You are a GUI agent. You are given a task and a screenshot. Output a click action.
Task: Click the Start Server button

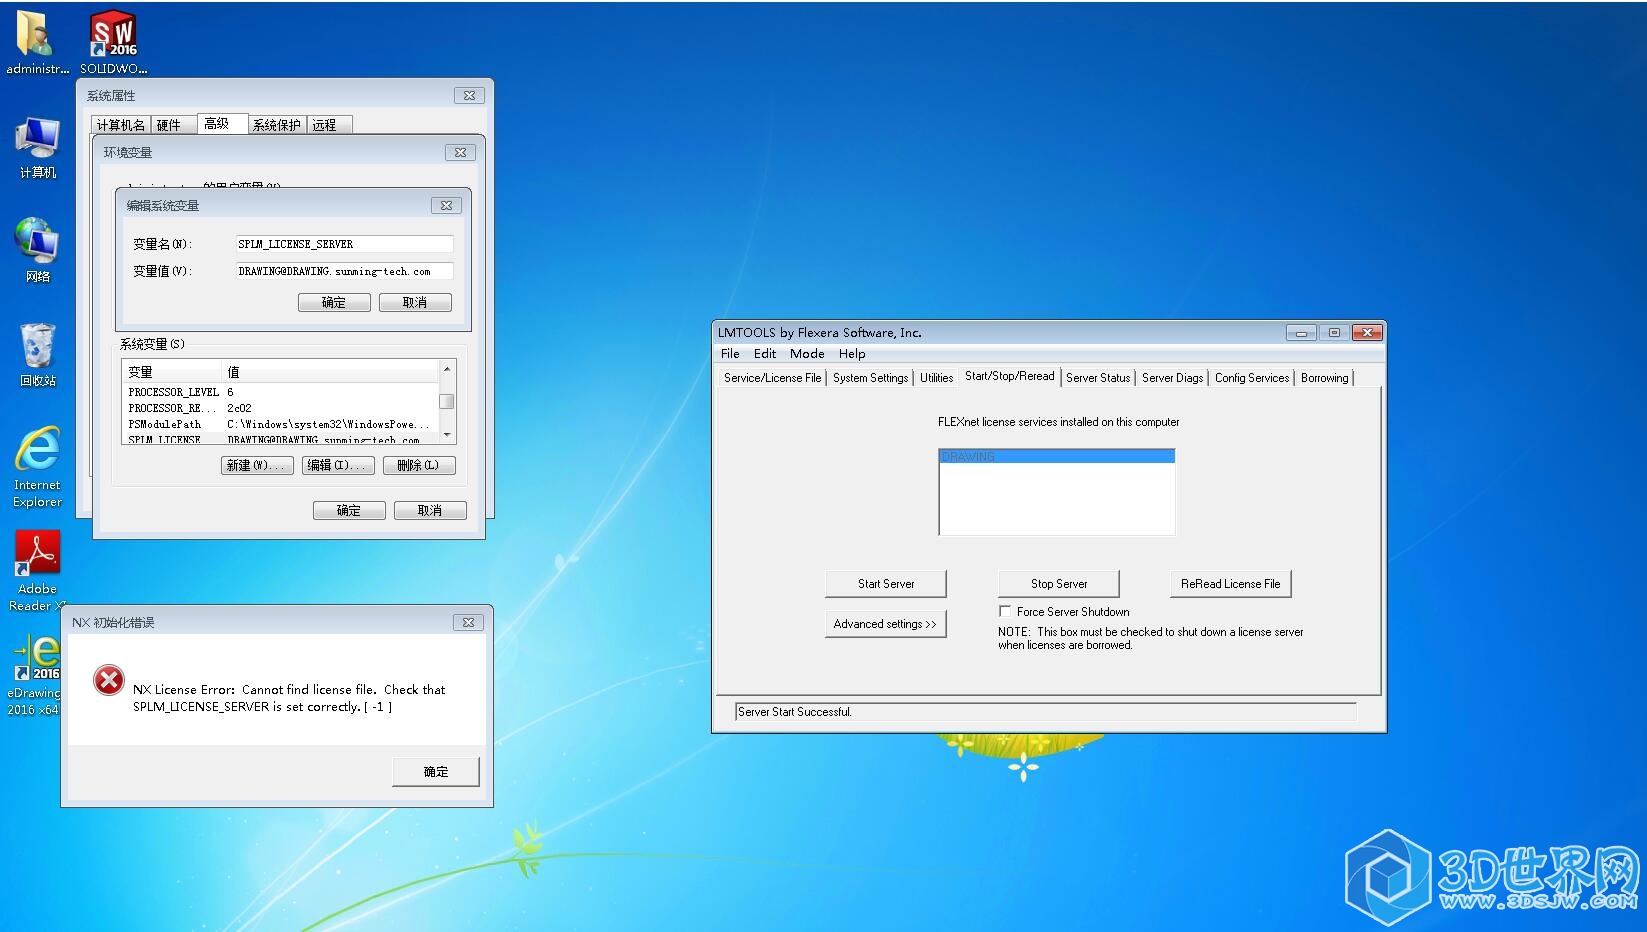click(885, 584)
